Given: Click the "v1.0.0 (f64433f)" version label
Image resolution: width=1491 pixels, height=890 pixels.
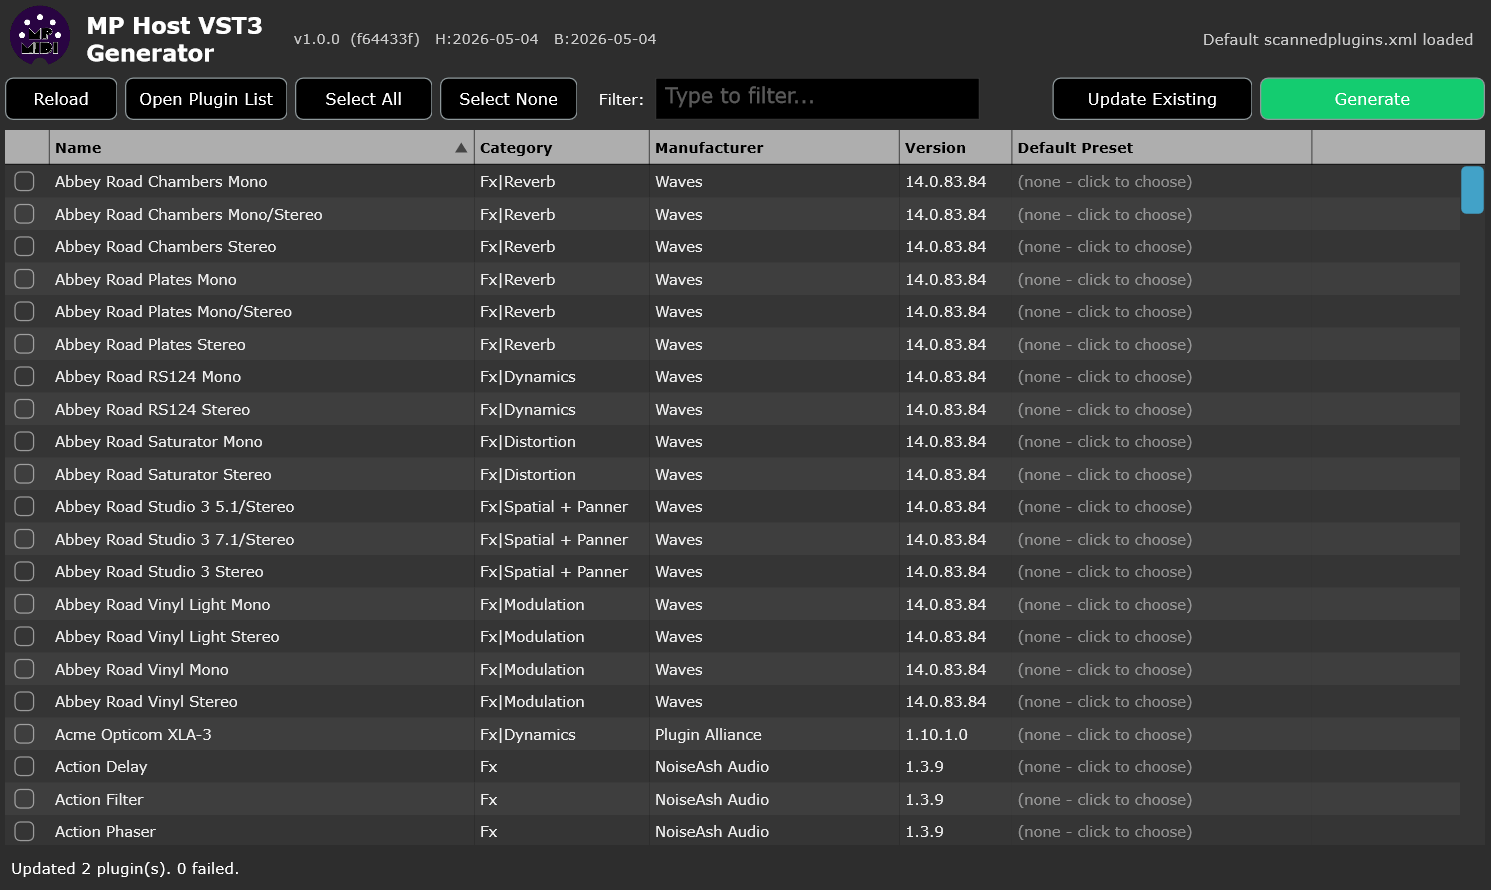Looking at the screenshot, I should pyautogui.click(x=356, y=39).
